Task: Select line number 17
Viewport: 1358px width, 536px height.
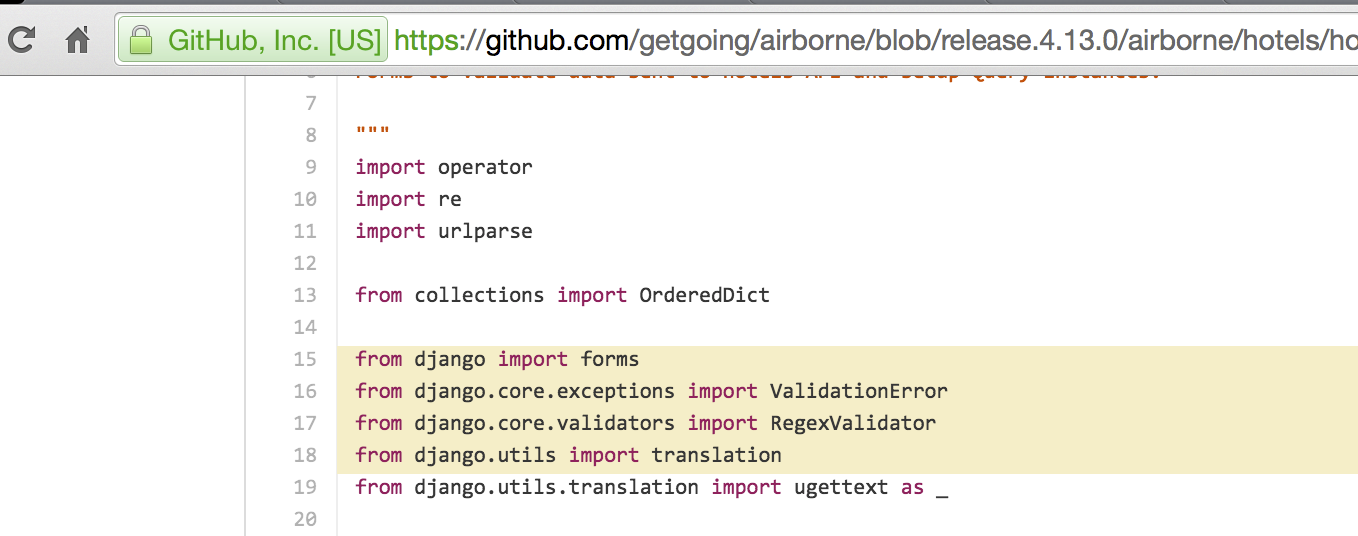Action: pos(305,423)
